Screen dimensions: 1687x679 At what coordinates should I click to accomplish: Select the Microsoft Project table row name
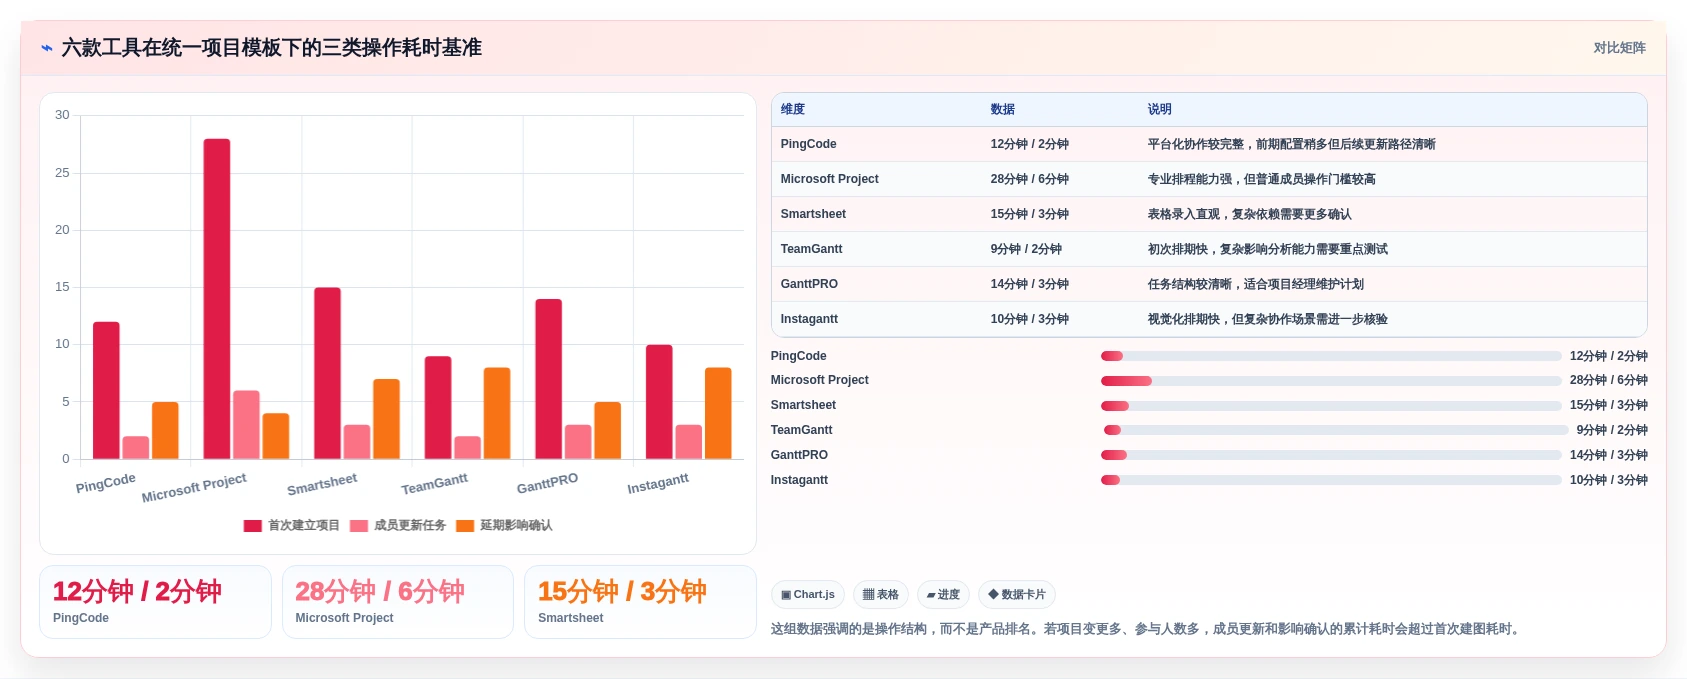coord(830,179)
